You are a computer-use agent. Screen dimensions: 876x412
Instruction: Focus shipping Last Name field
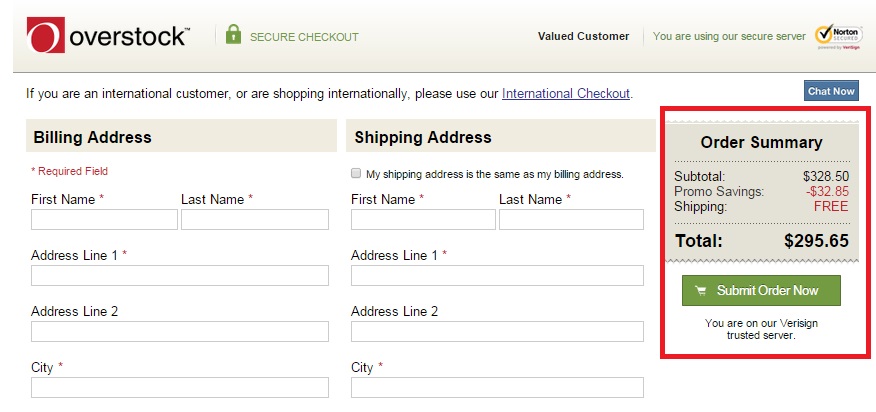[x=571, y=220]
